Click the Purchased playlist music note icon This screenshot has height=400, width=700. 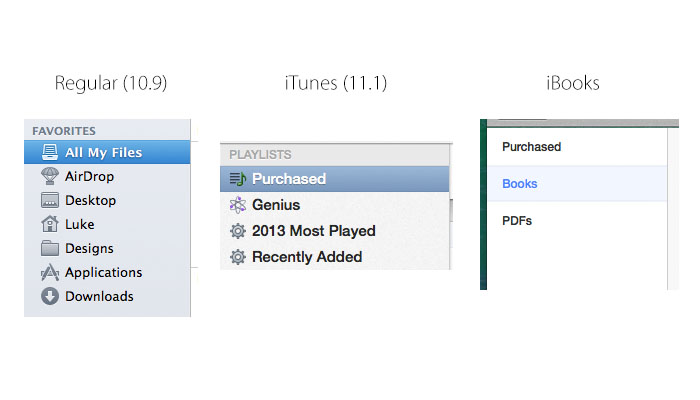tap(238, 179)
